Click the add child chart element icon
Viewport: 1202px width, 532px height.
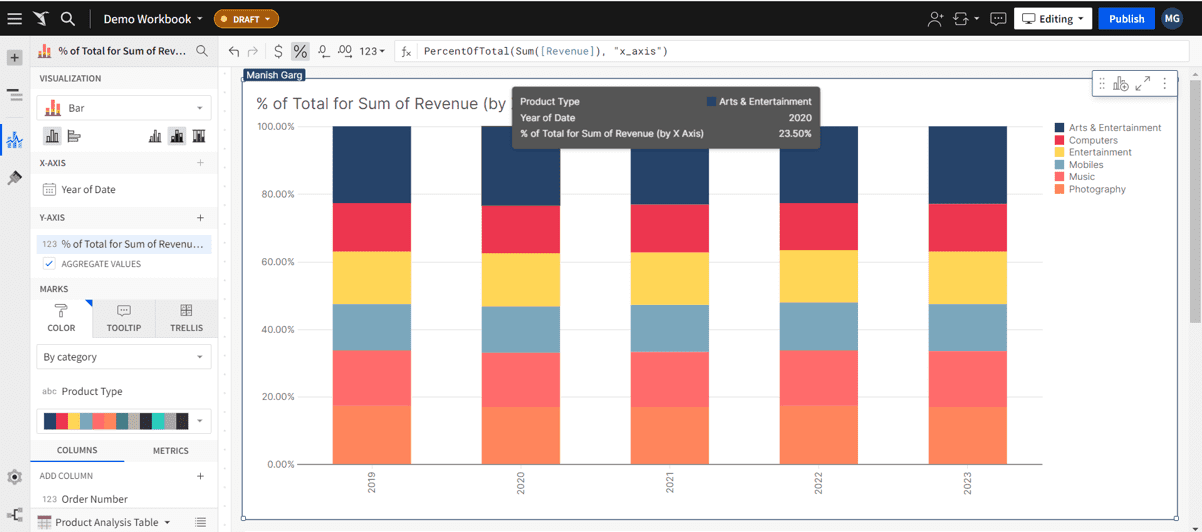pos(1120,84)
